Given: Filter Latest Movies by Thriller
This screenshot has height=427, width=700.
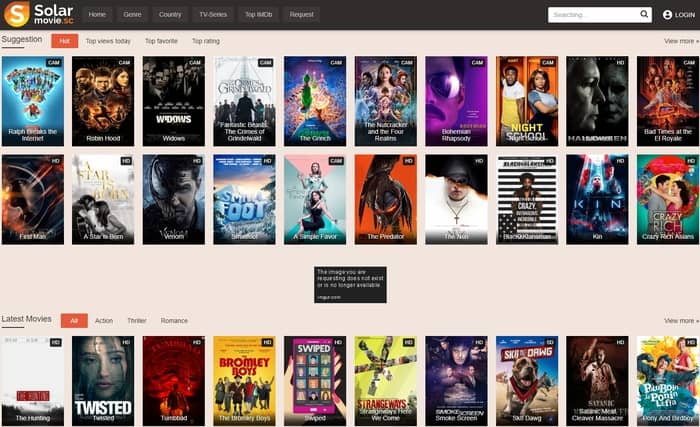Looking at the screenshot, I should (137, 321).
